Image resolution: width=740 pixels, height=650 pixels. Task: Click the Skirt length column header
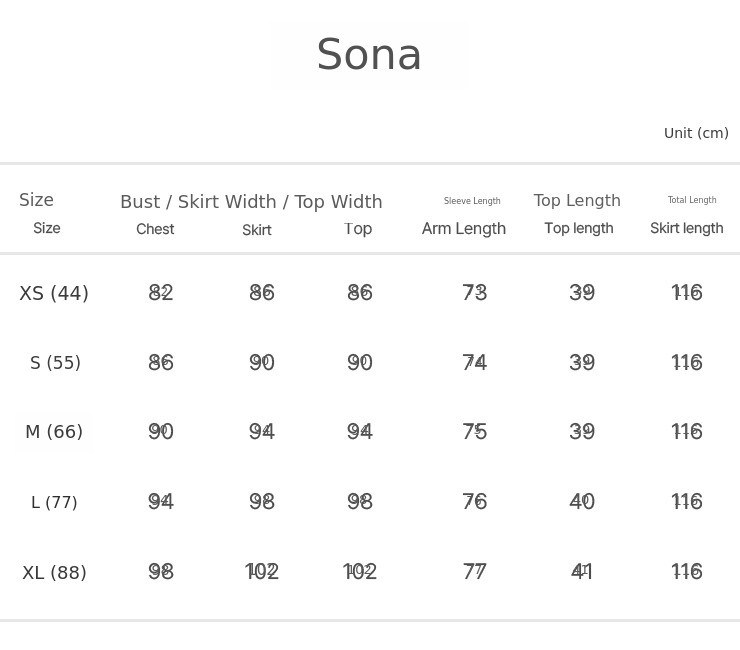(x=686, y=228)
